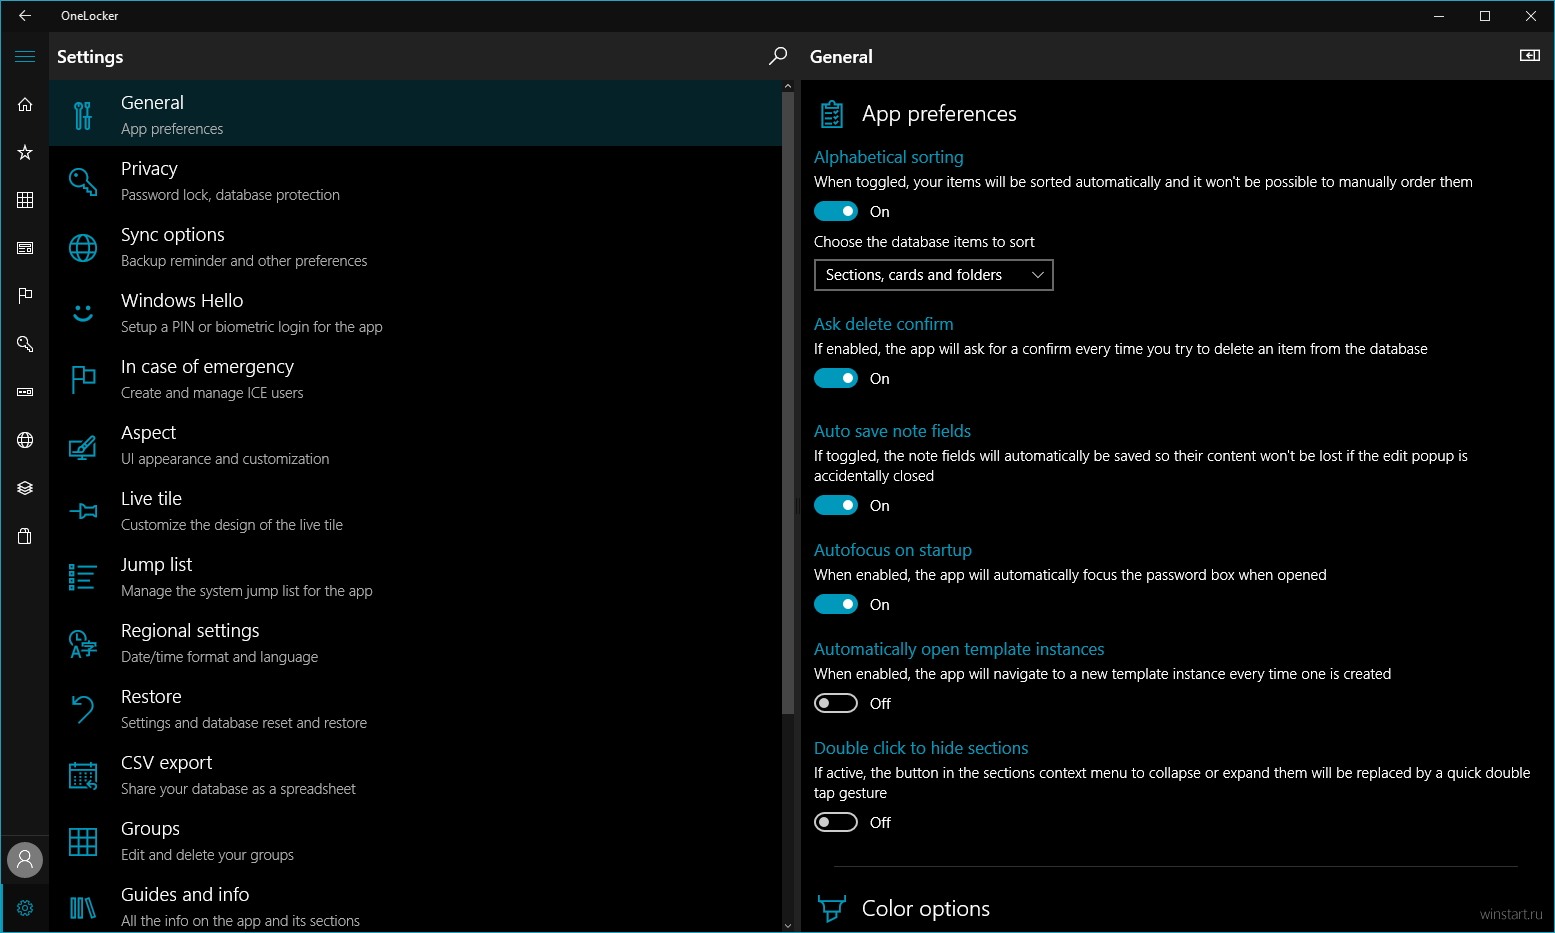Click the settings gear in sidebar
The height and width of the screenshot is (933, 1555).
[x=25, y=908]
